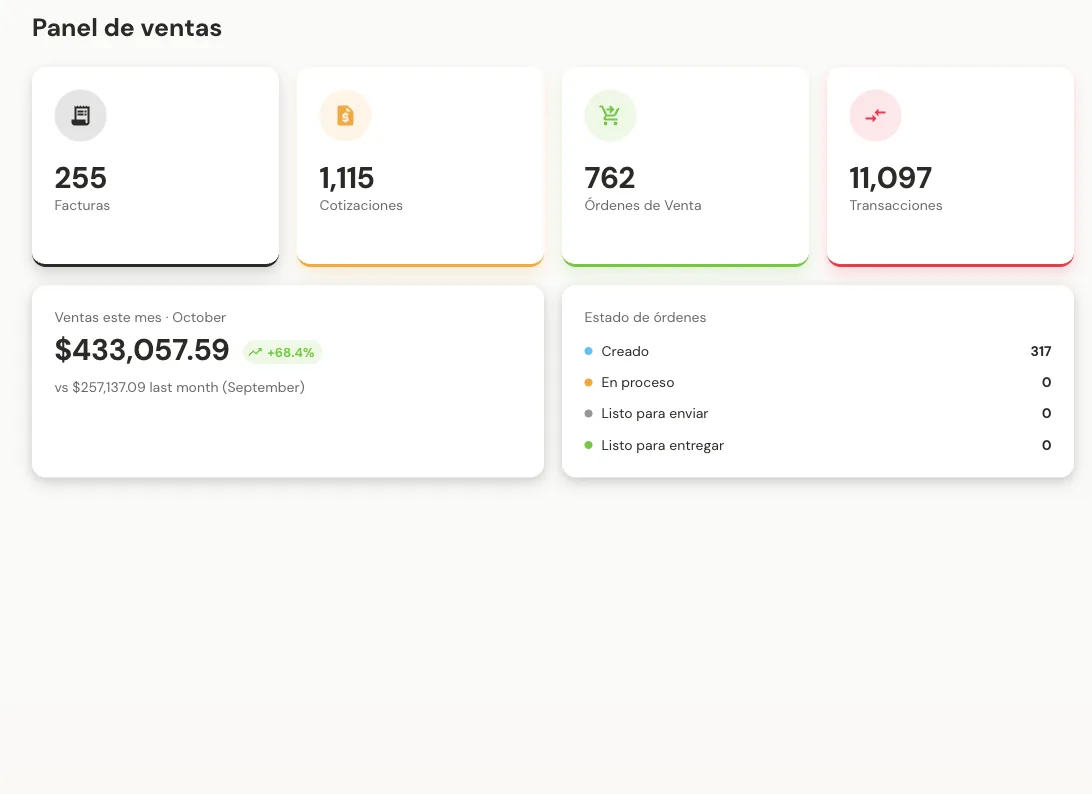Click the +68.4% growth badge
The height and width of the screenshot is (794, 1092).
pos(282,352)
